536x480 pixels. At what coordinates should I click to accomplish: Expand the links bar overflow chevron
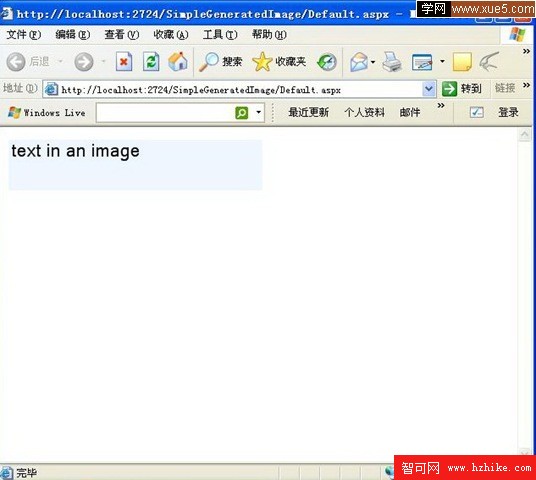[526, 84]
